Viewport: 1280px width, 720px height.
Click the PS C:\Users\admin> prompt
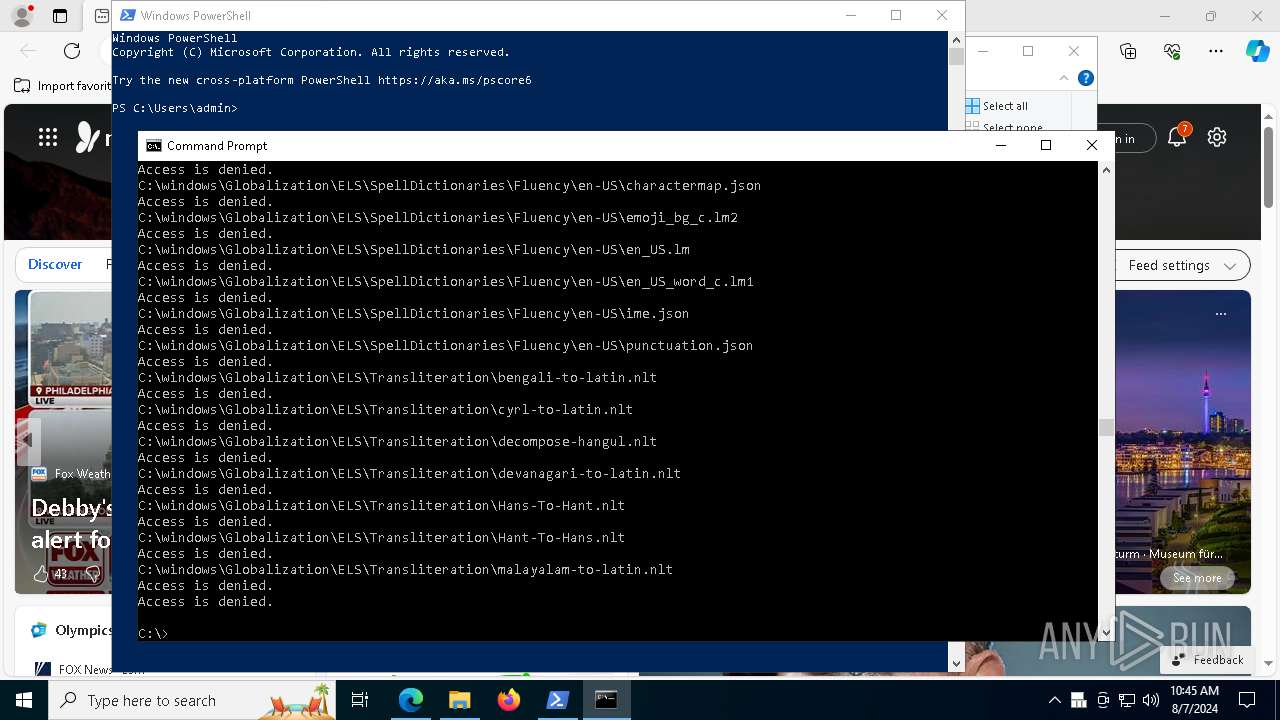[175, 108]
